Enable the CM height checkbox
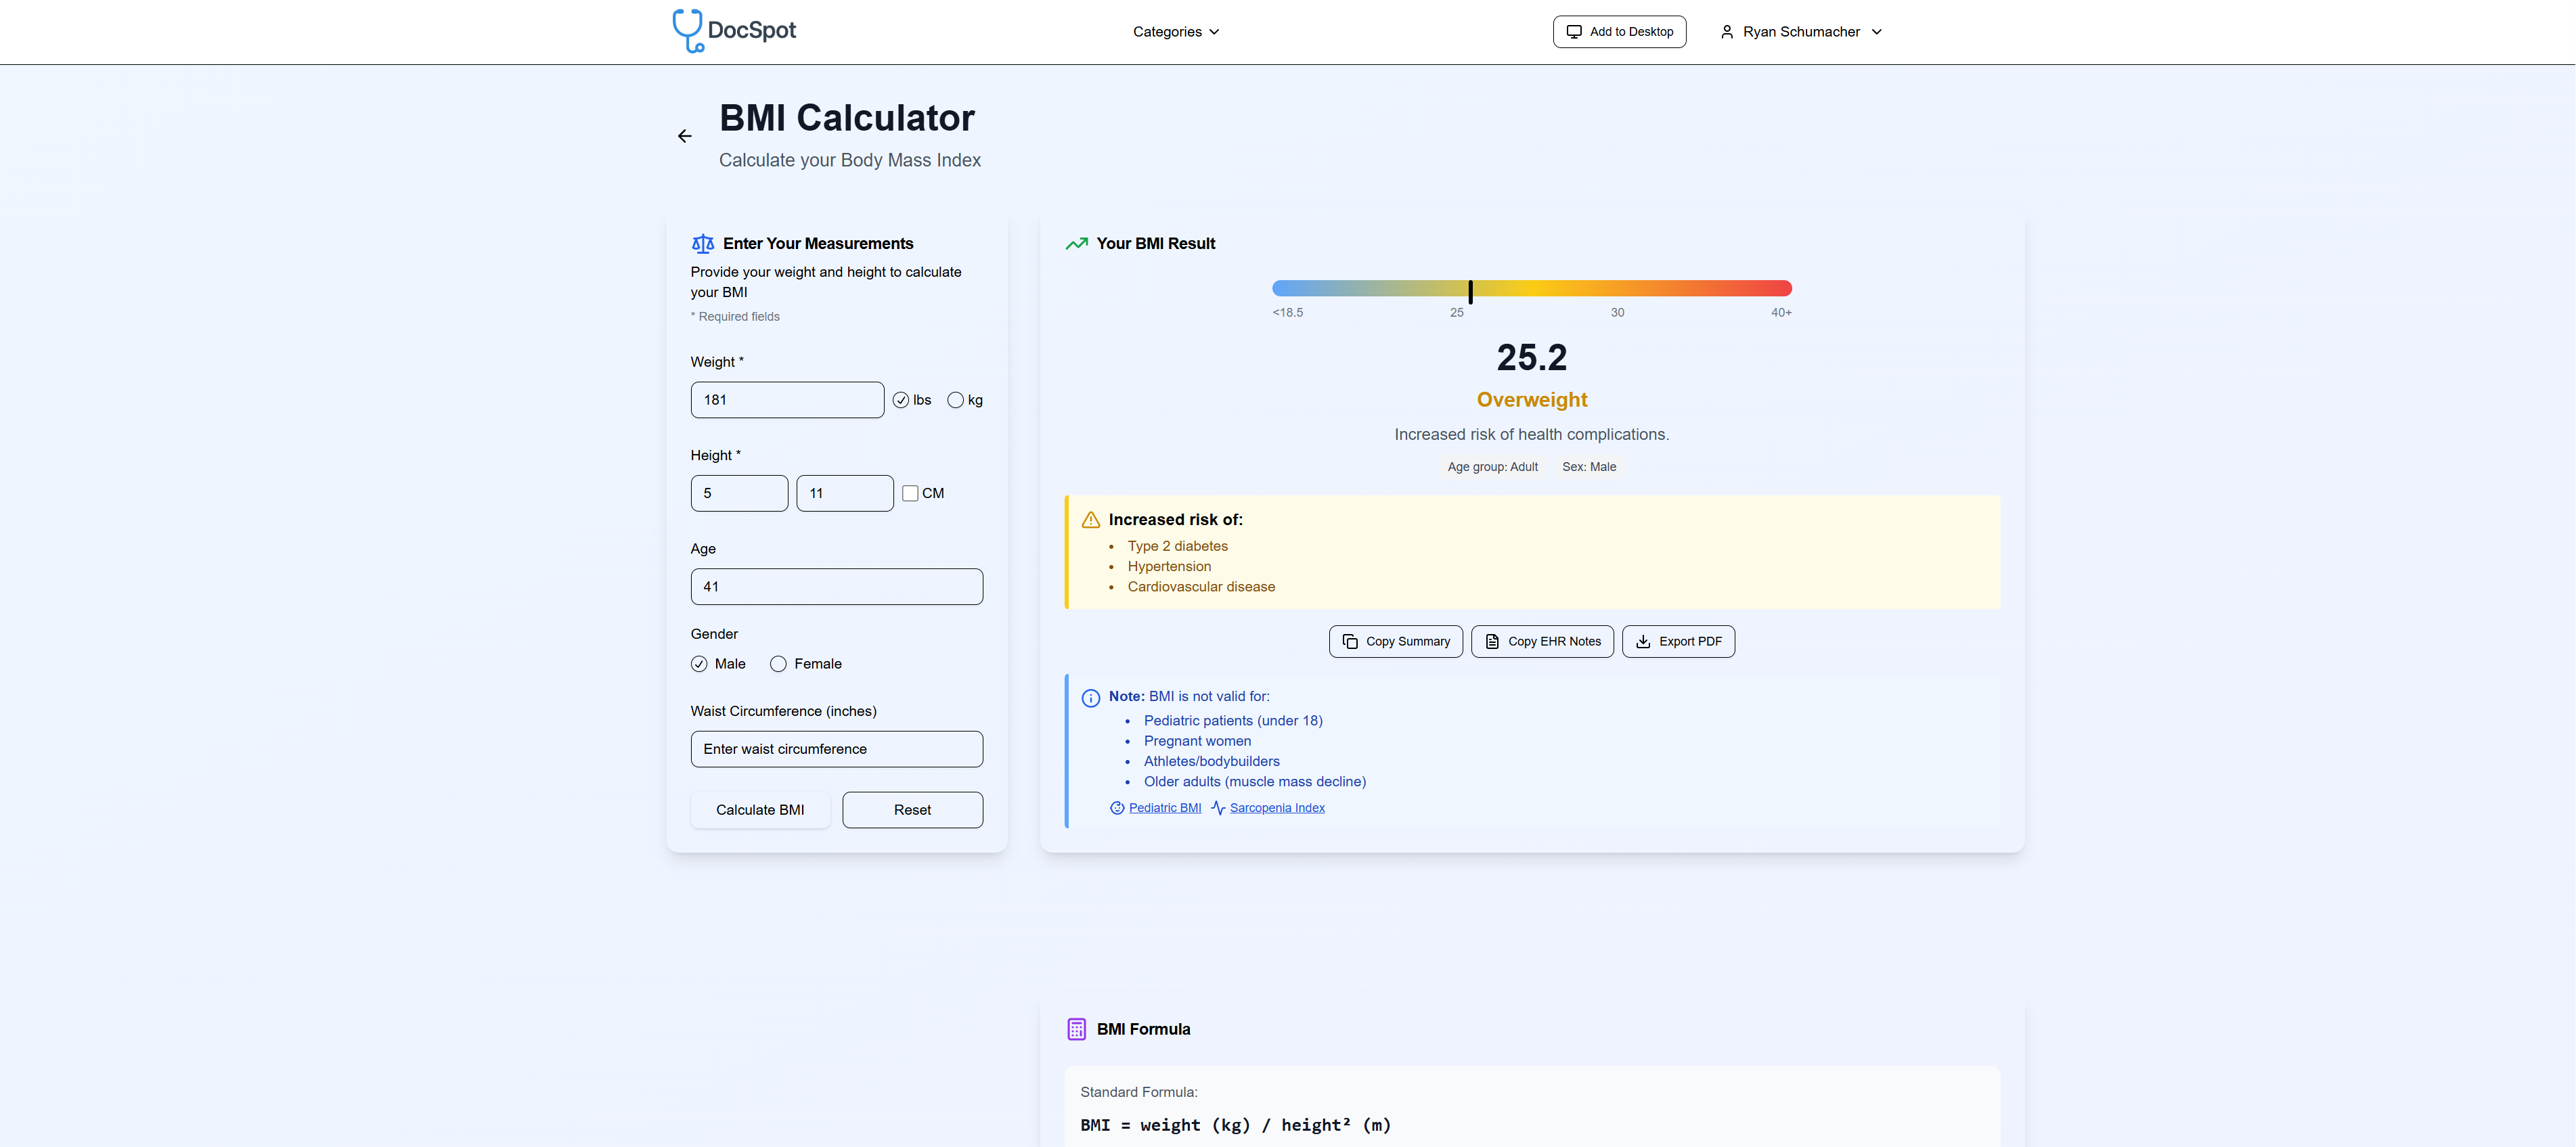The width and height of the screenshot is (2576, 1147). [x=910, y=494]
